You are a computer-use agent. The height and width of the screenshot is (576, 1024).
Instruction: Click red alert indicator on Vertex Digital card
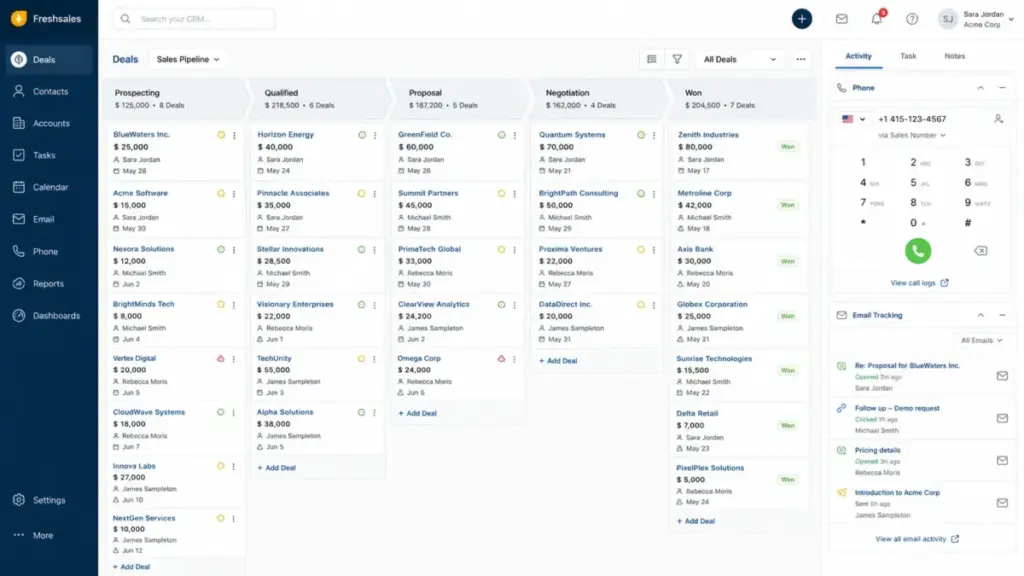[221, 359]
